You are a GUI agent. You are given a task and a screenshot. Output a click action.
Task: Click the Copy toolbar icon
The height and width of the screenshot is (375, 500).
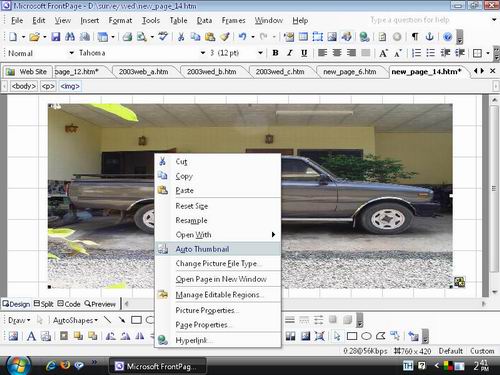[195, 37]
